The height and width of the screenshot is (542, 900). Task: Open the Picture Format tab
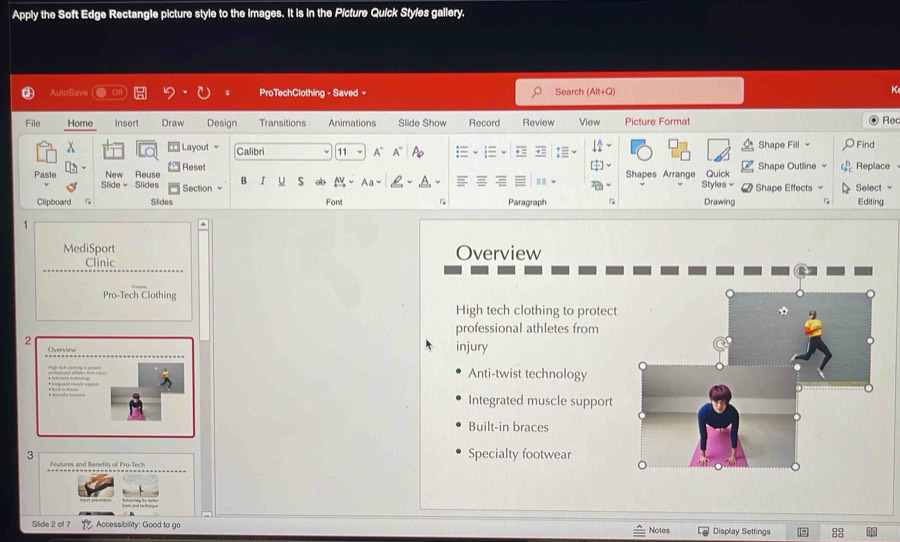coord(657,122)
